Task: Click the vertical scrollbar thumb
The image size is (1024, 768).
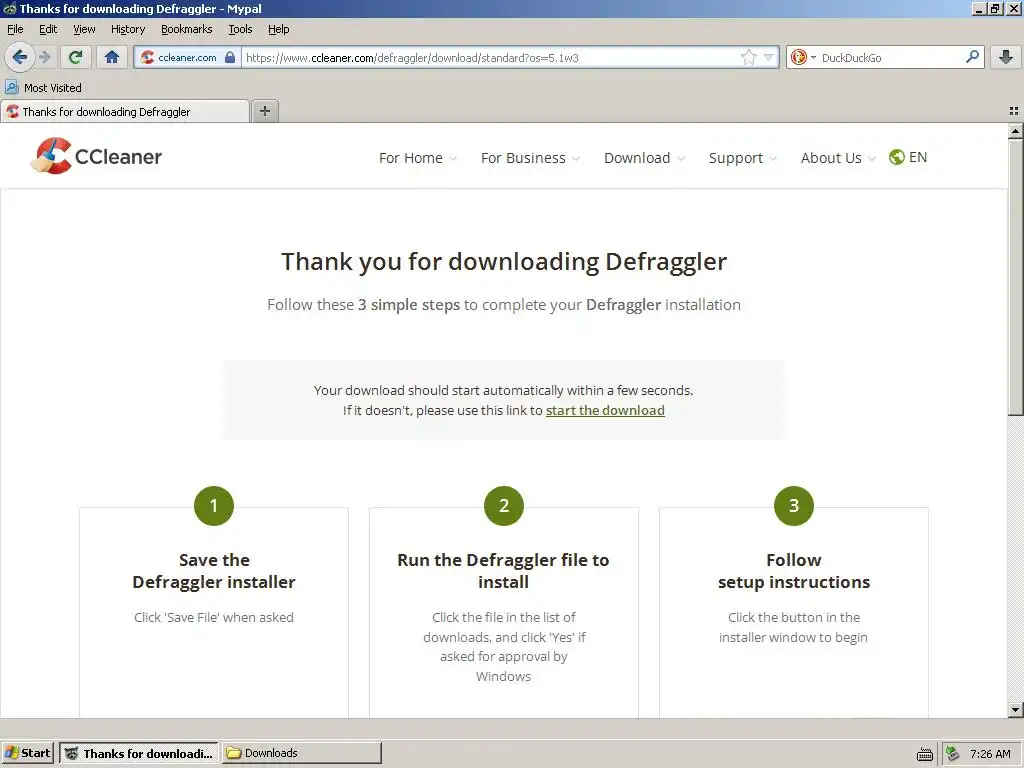Action: (x=1016, y=276)
